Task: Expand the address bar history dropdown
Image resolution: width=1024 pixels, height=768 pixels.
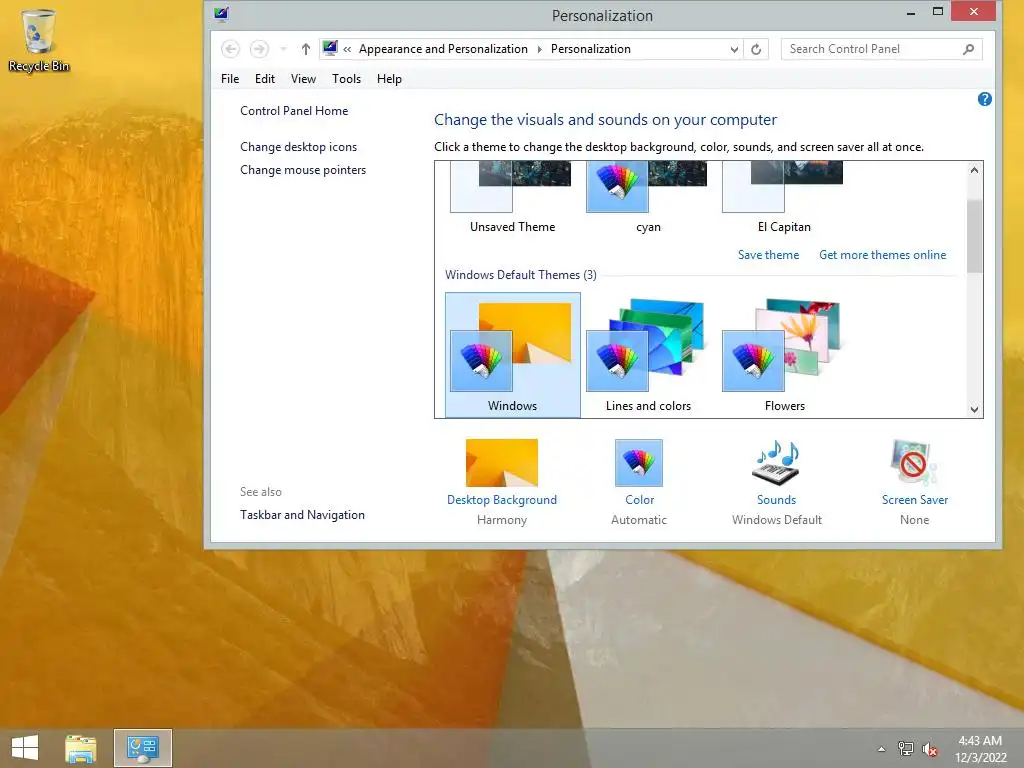Action: (734, 49)
